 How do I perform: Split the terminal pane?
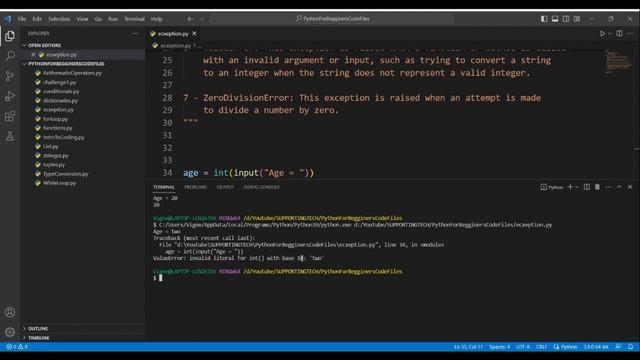587,187
